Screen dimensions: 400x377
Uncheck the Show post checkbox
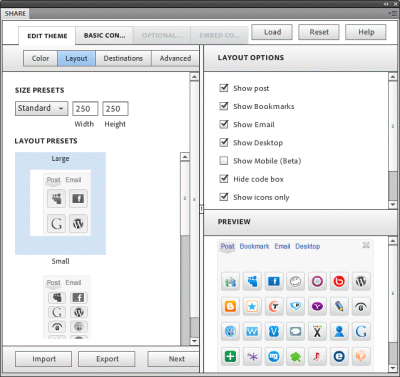[224, 88]
